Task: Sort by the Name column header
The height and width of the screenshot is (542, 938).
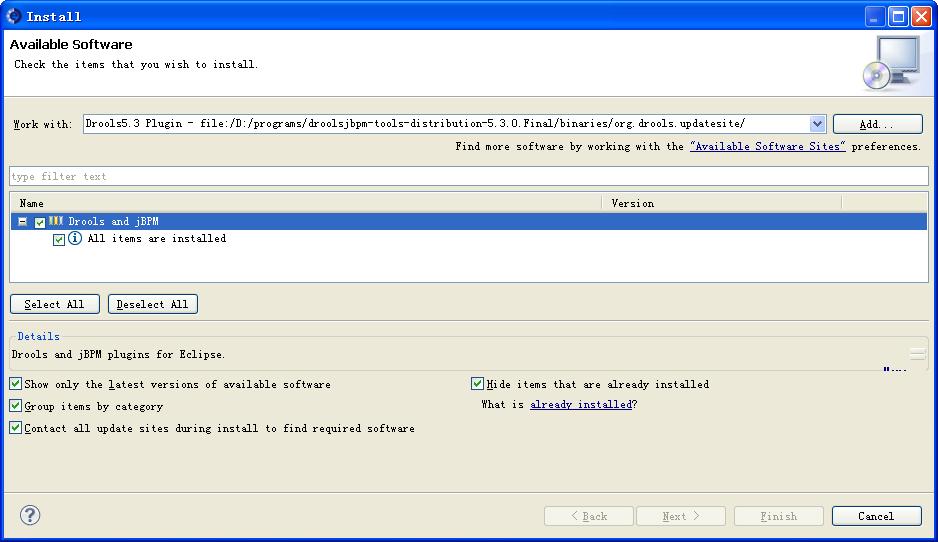Action: coord(306,203)
